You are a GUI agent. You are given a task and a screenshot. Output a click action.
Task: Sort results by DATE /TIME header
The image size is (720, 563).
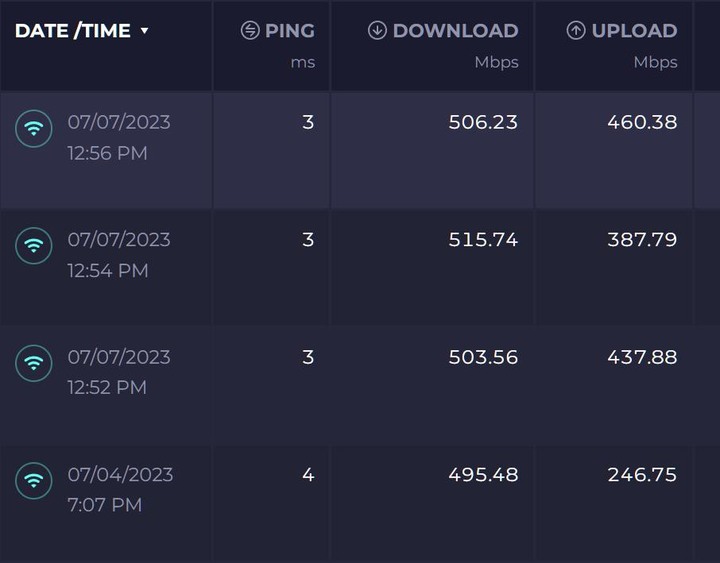click(73, 31)
